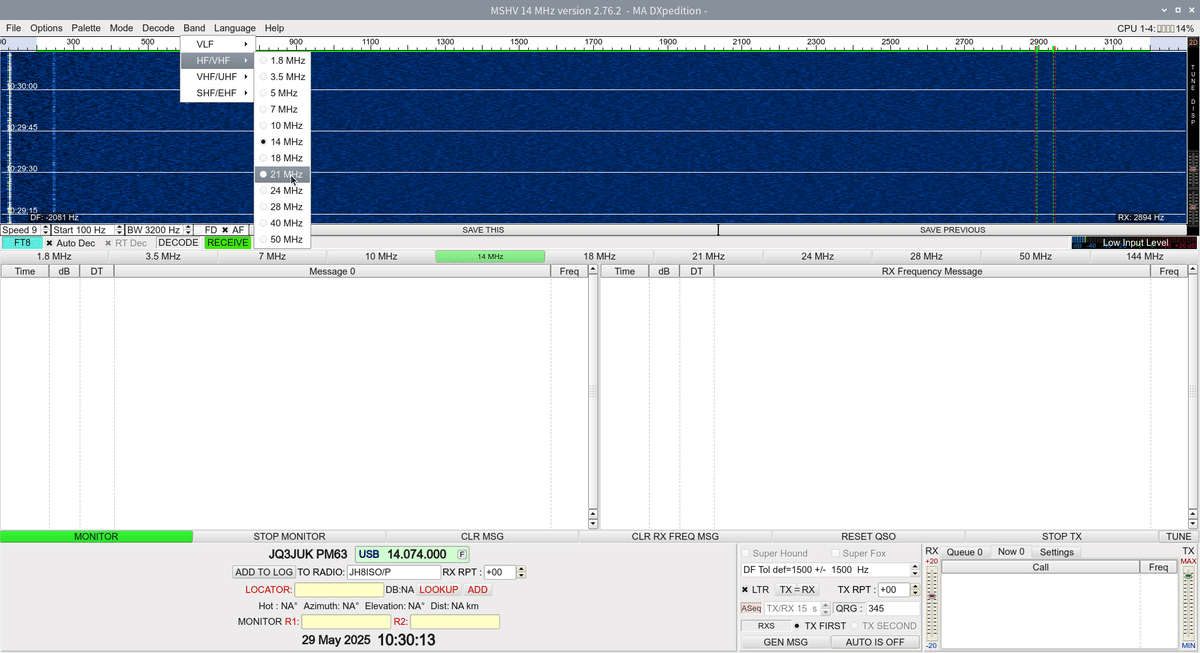Open the SHF/EHF submenu
The height and width of the screenshot is (653, 1200).
[216, 93]
